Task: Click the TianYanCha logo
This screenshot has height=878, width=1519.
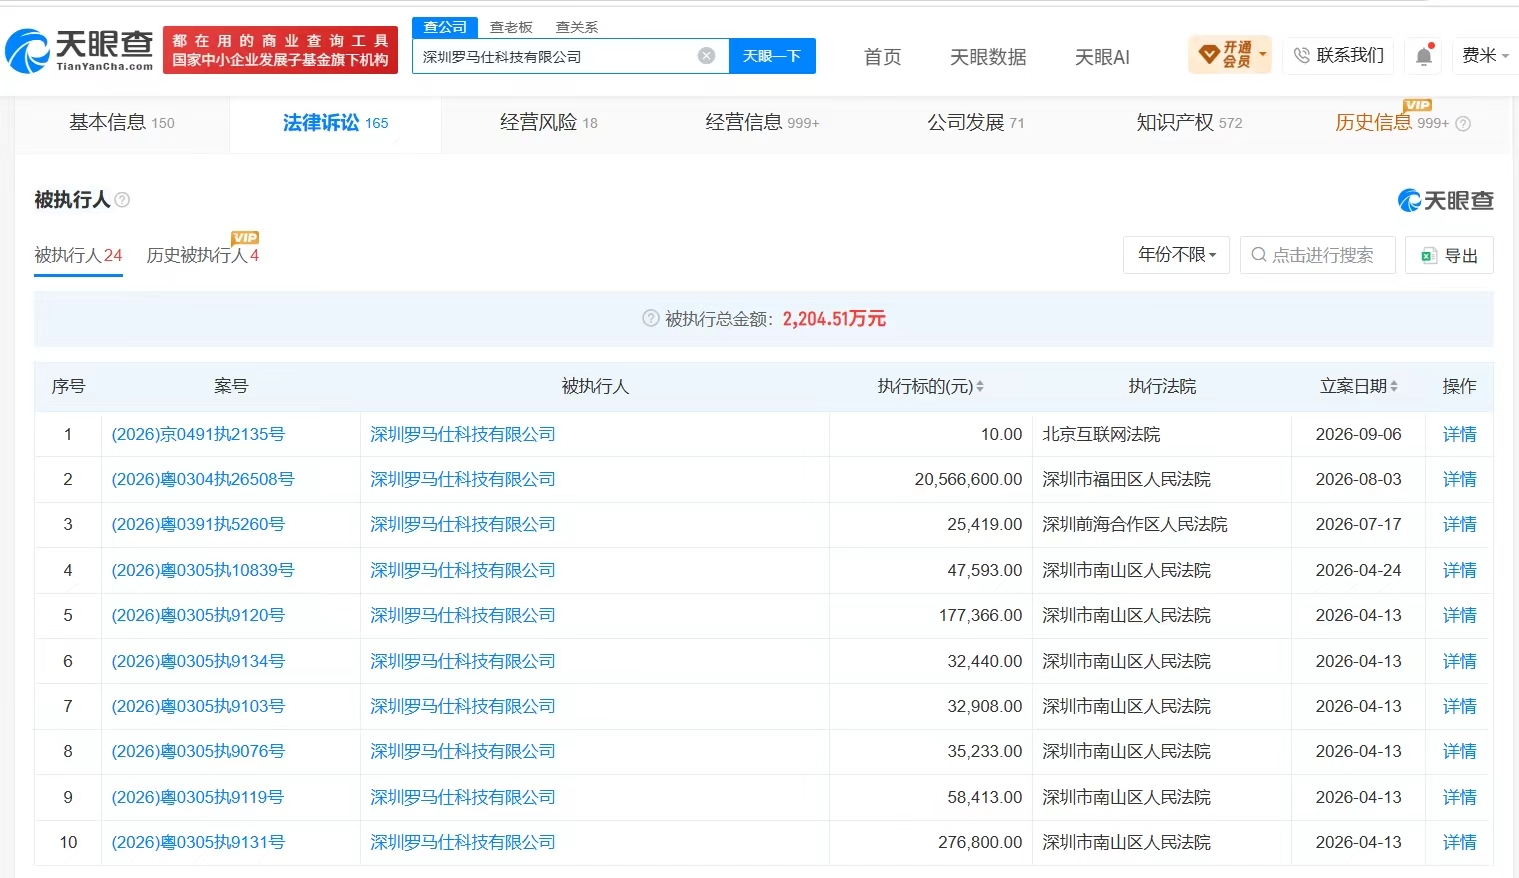Action: [79, 50]
